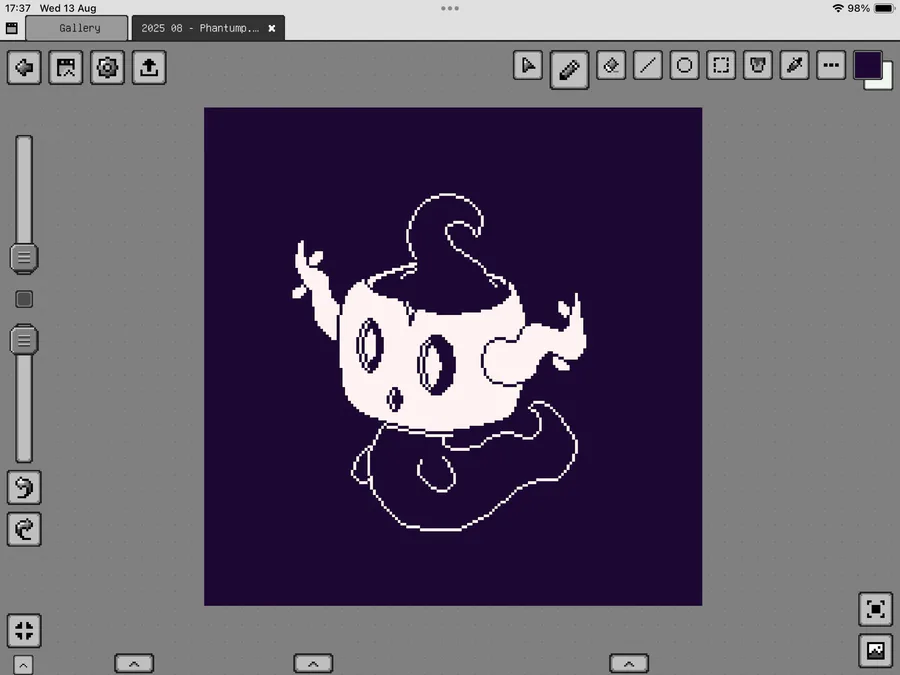Tap the fit canvas to screen icon

pos(876,609)
